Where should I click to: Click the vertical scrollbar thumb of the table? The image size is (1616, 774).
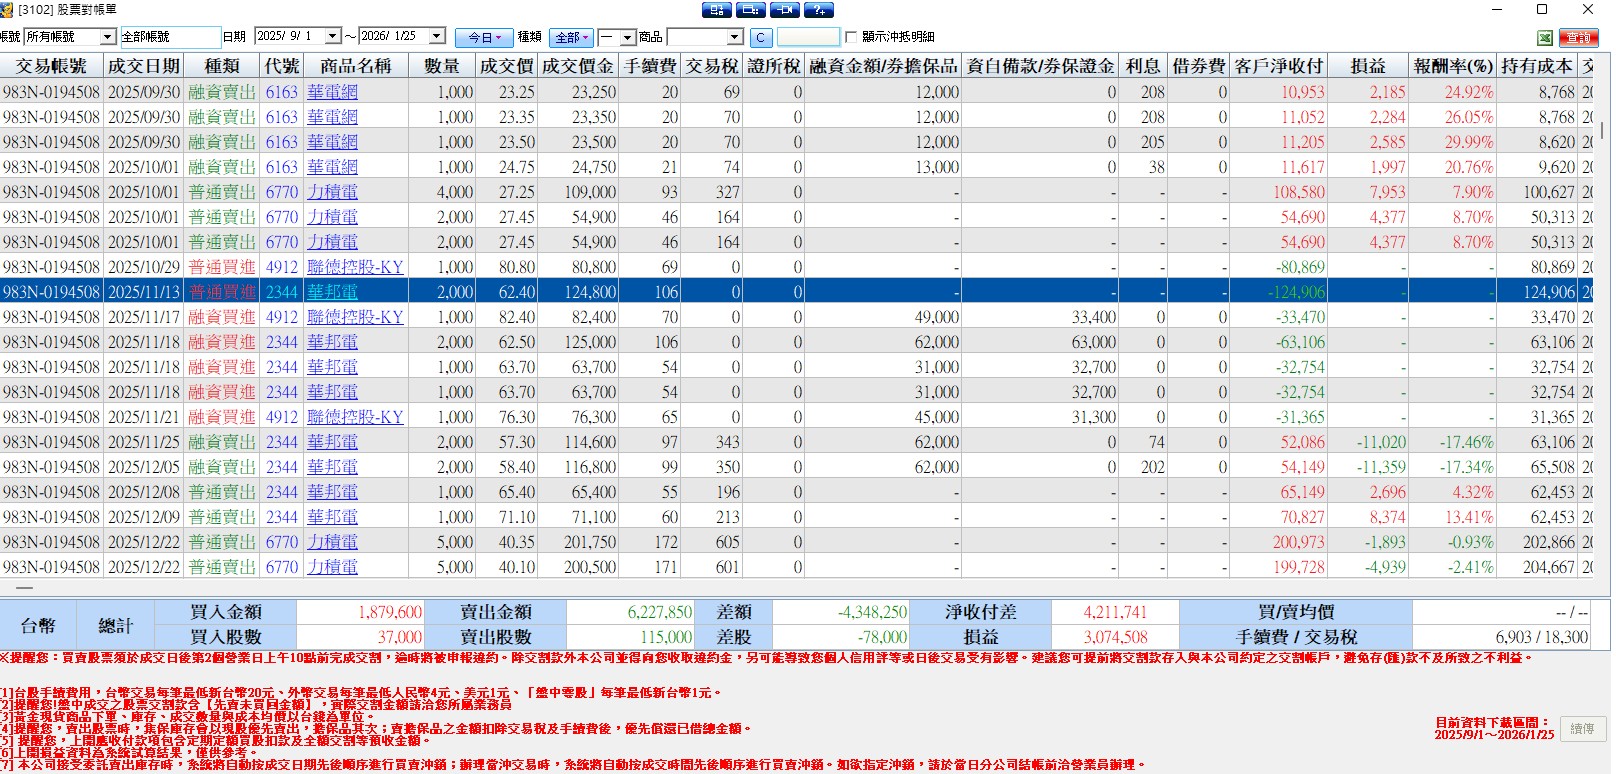1603,130
